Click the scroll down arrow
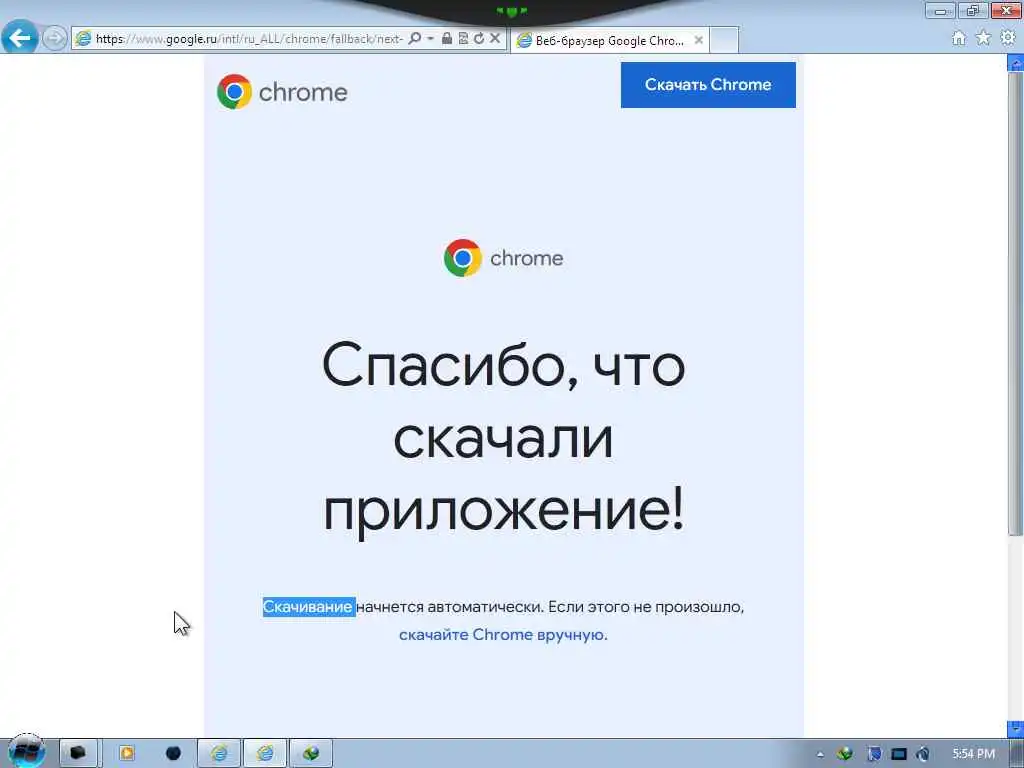Screen dimensions: 1024x768 (1016, 728)
